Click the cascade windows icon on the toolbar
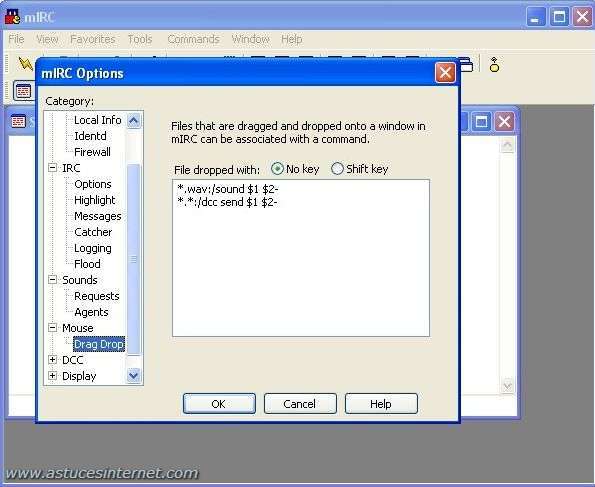The width and height of the screenshot is (595, 487). click(x=467, y=65)
